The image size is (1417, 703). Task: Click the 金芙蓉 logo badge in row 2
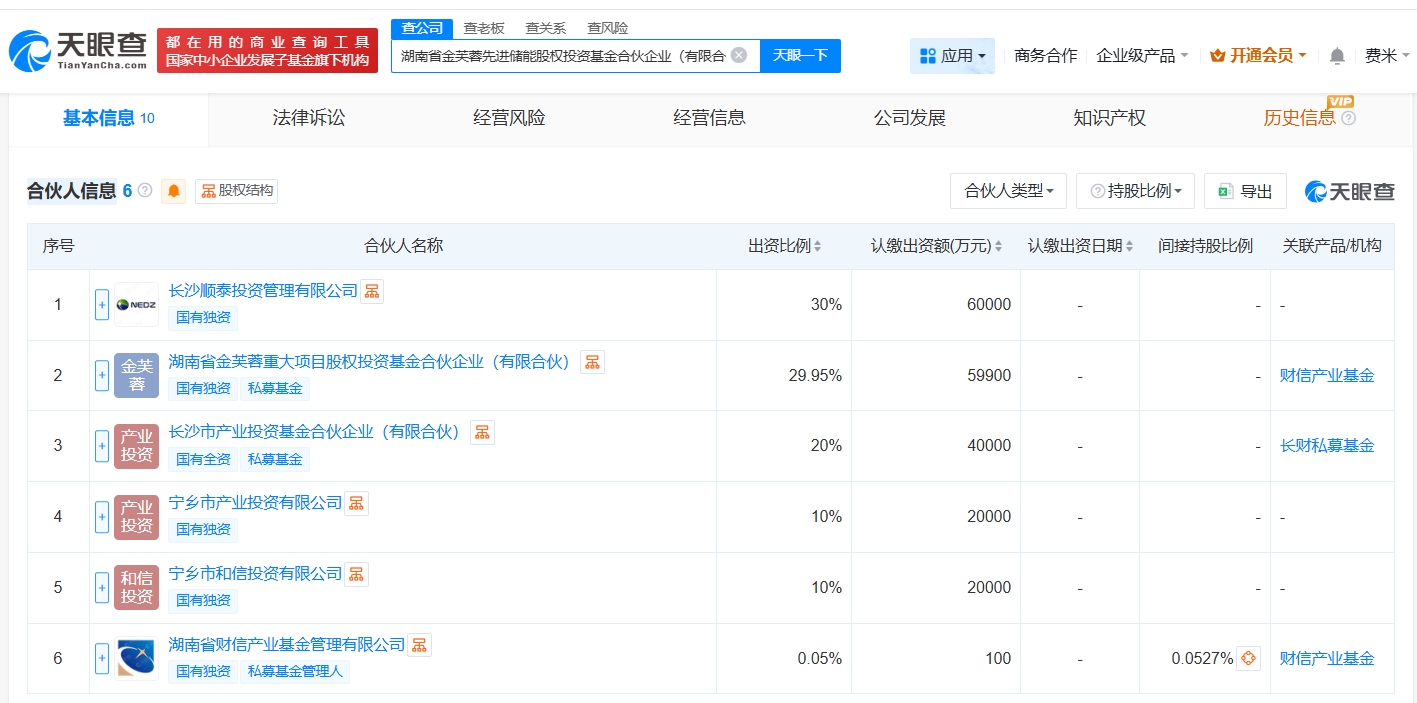click(137, 375)
